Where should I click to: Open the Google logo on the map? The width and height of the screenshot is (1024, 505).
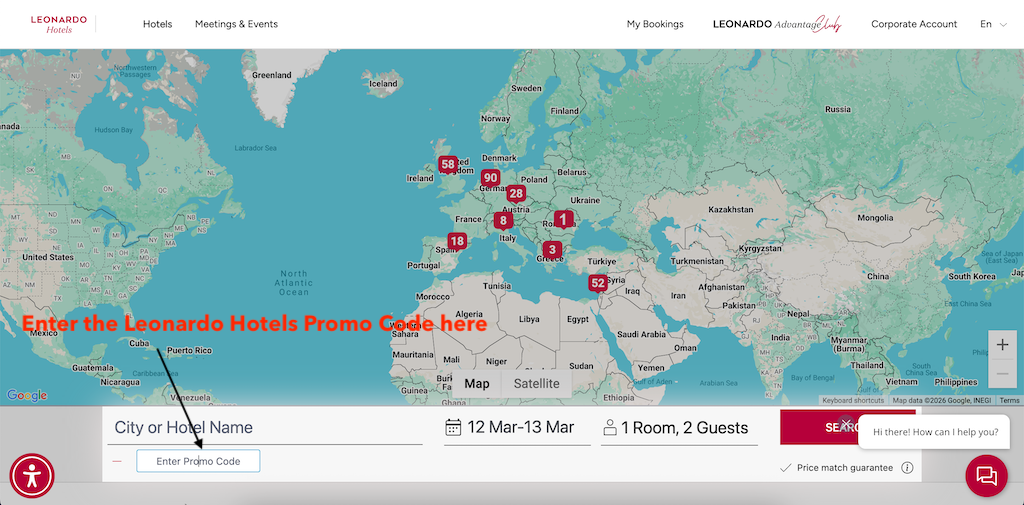click(x=27, y=395)
